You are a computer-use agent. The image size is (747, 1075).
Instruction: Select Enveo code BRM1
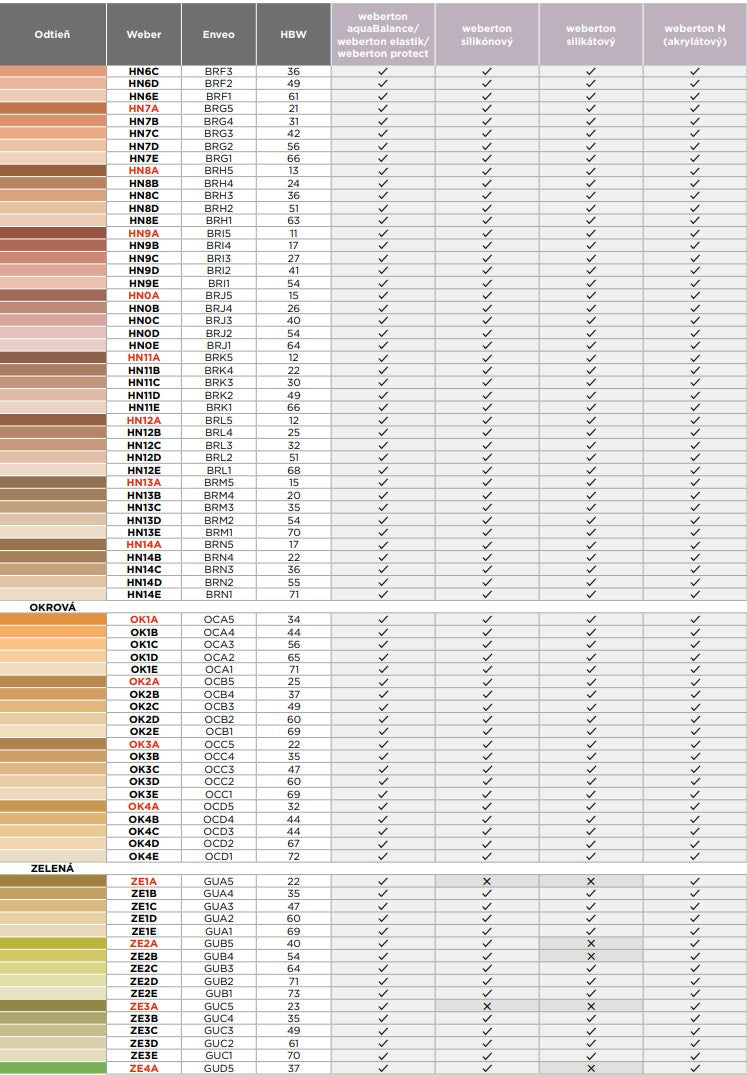[219, 533]
